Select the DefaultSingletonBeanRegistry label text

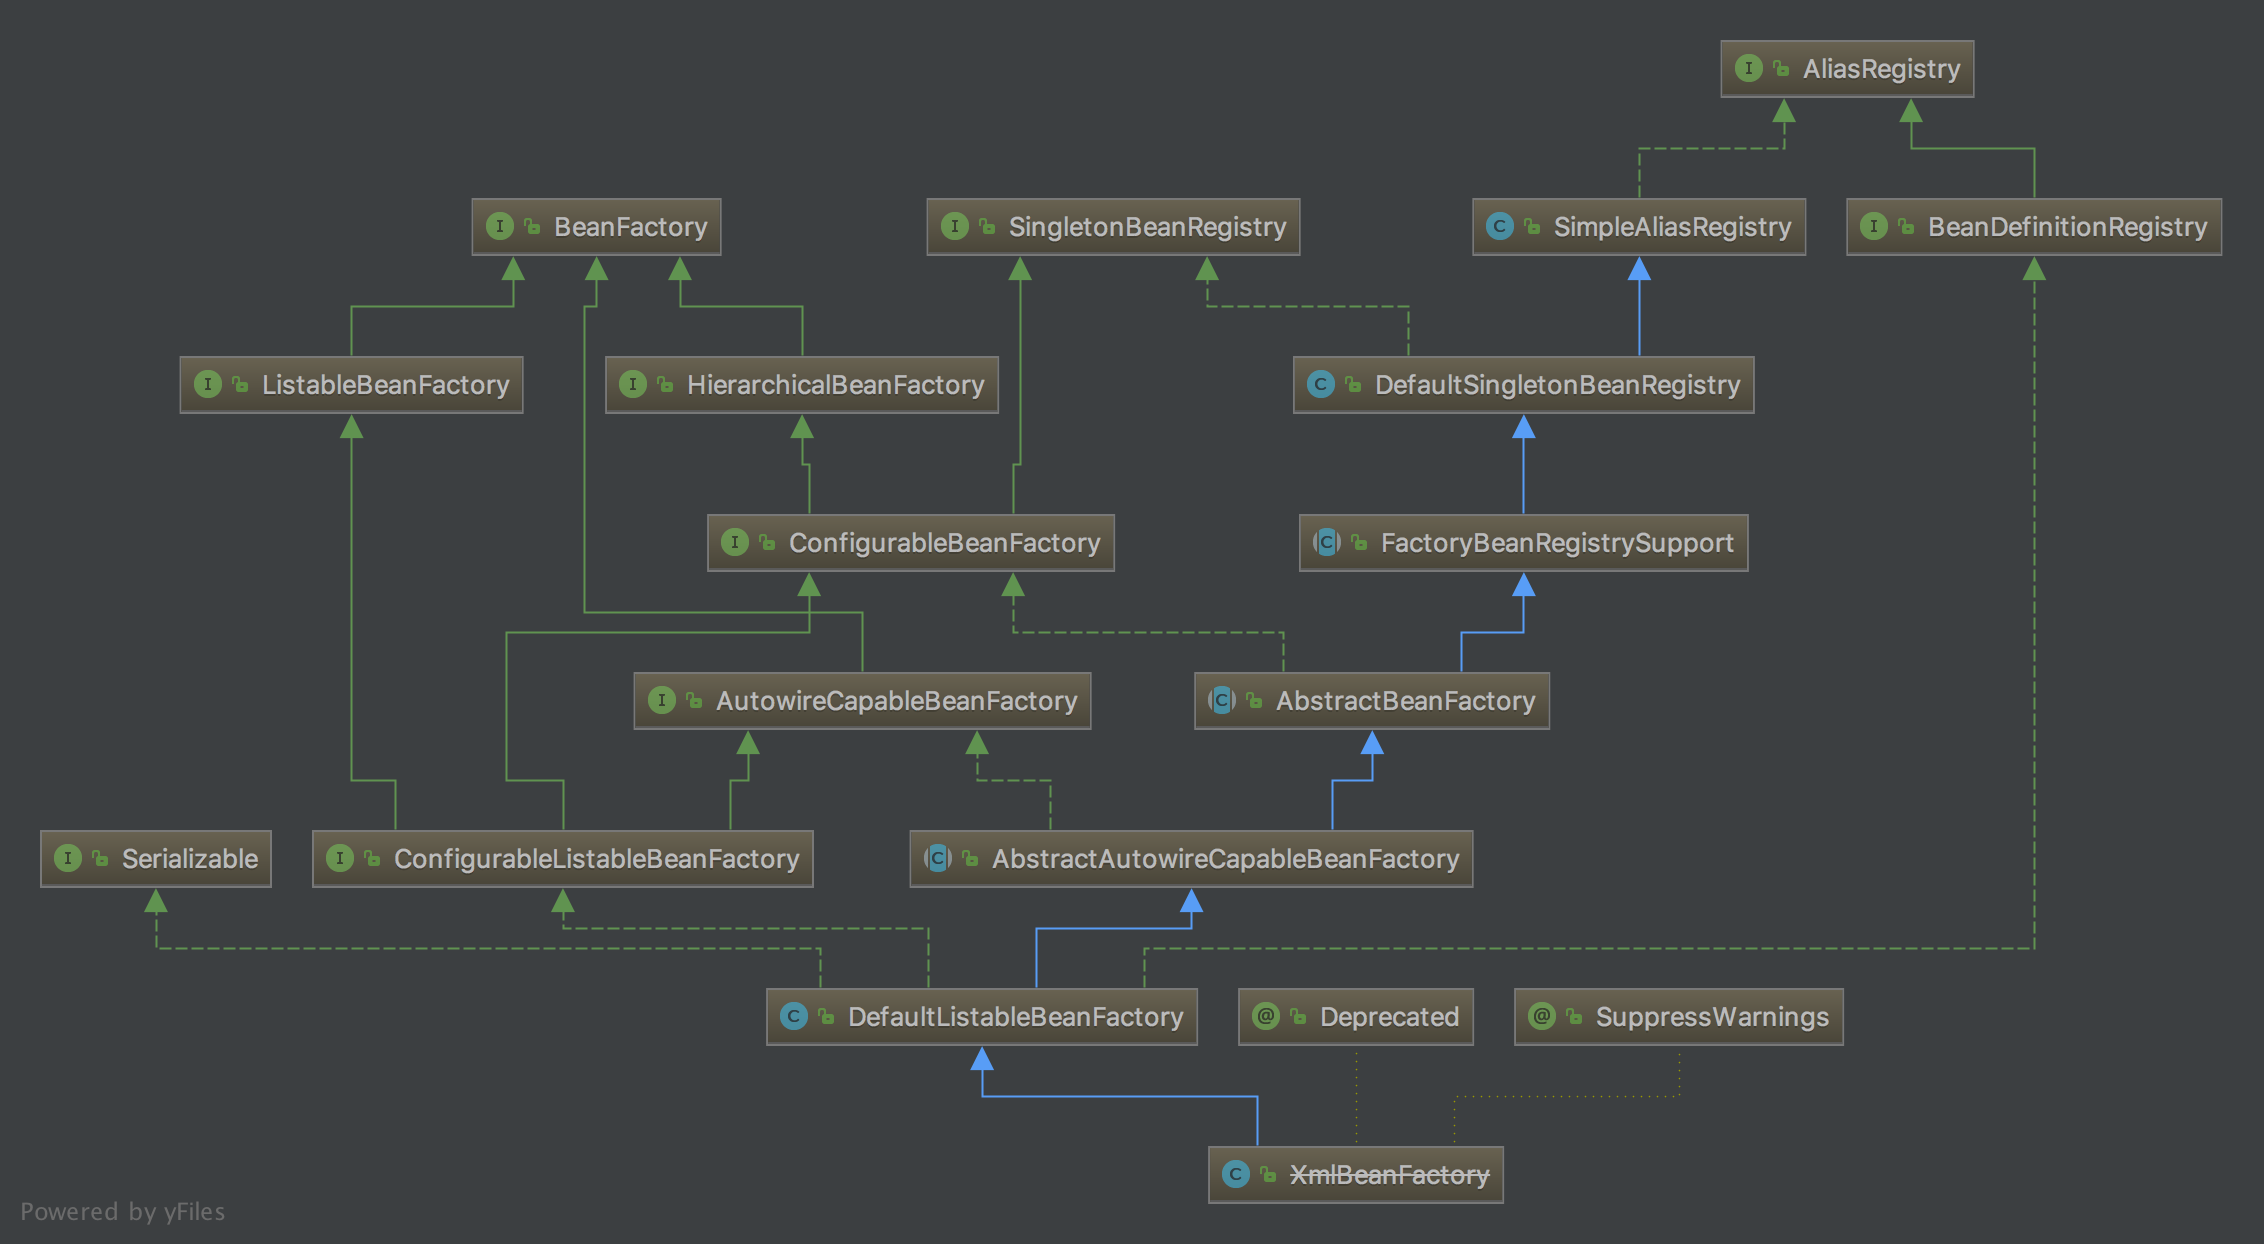(1557, 385)
